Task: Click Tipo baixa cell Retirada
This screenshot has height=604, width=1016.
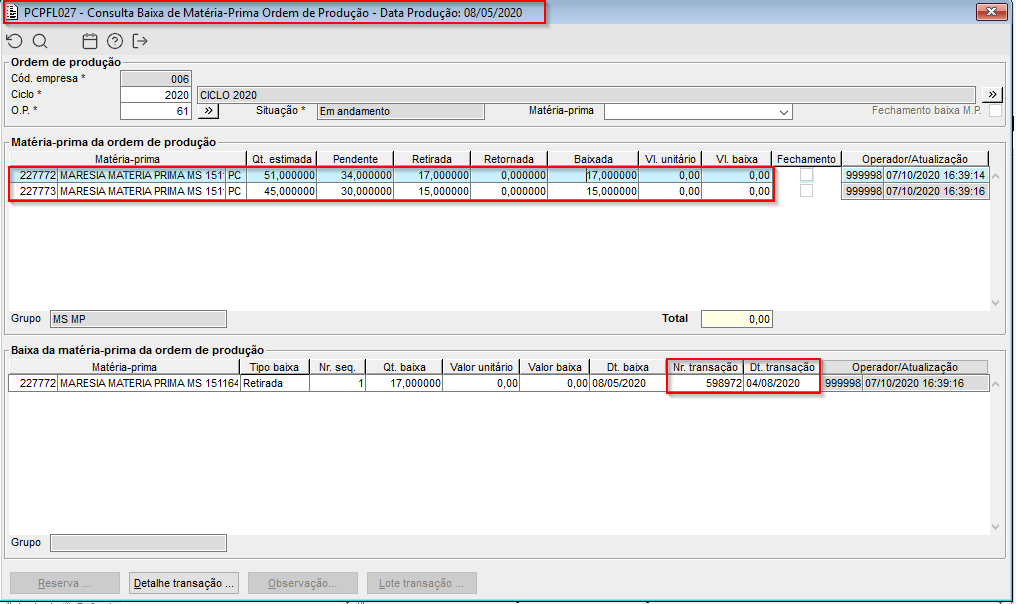Action: pos(274,383)
